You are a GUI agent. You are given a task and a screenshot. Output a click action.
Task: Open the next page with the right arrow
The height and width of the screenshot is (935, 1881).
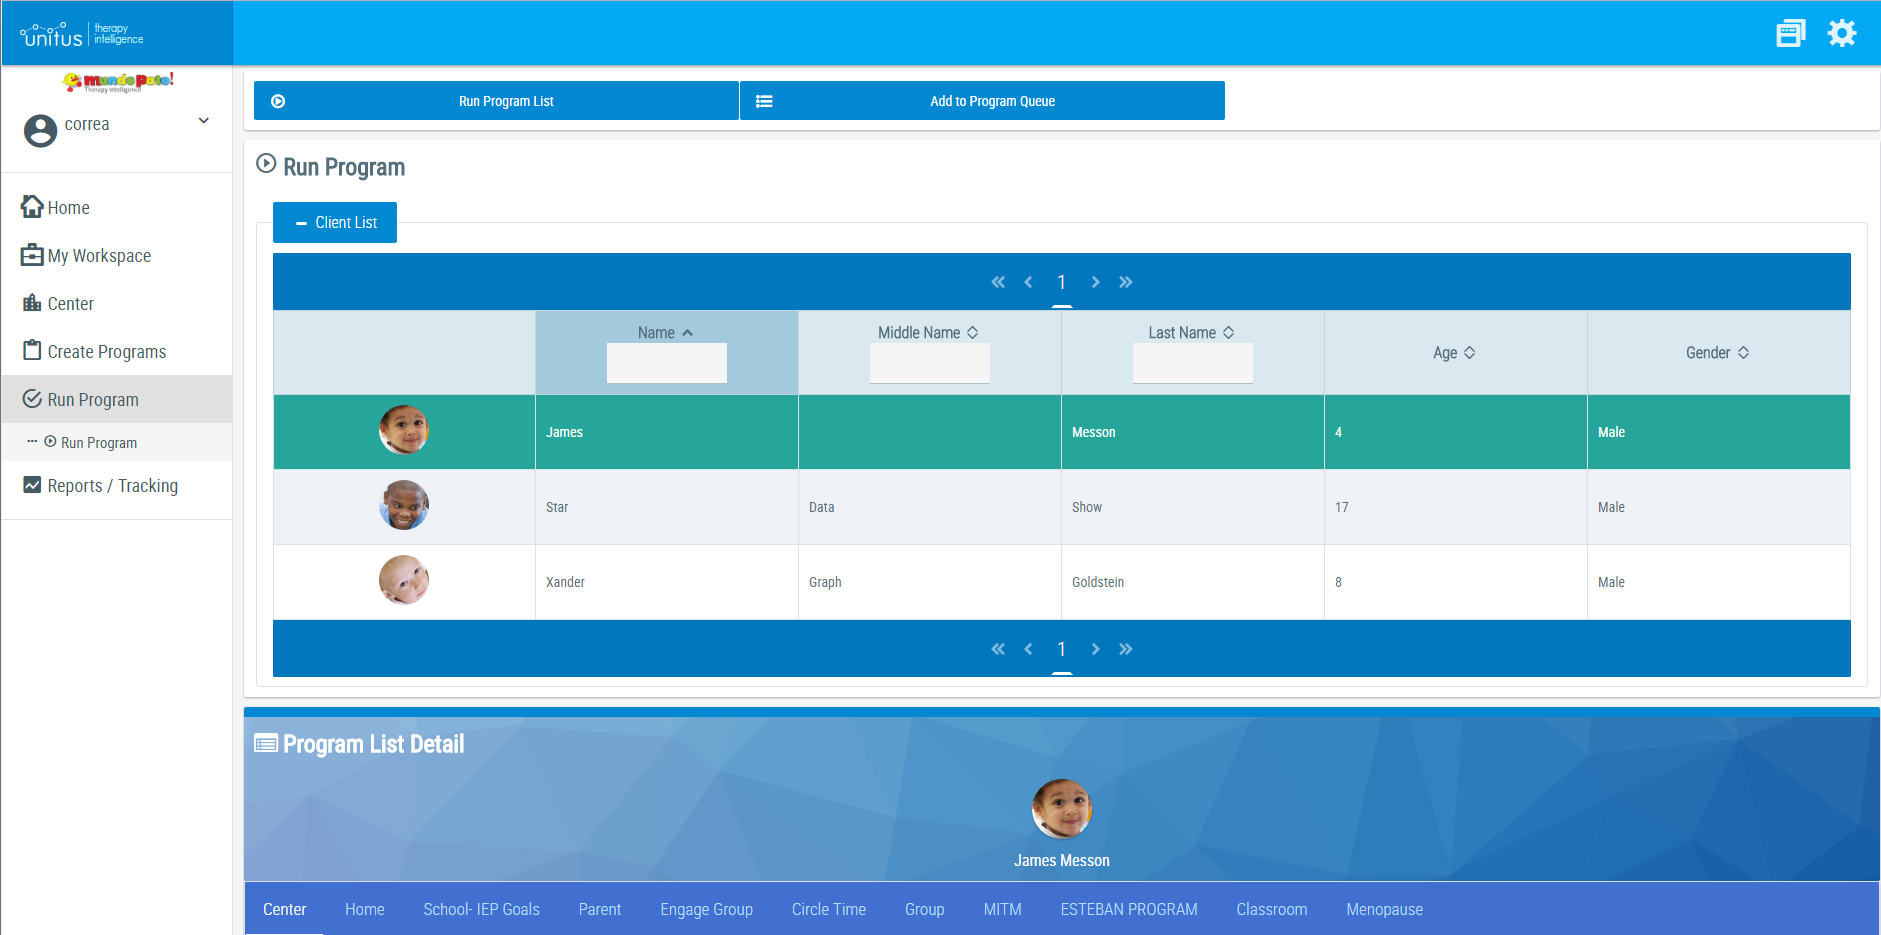pos(1095,282)
